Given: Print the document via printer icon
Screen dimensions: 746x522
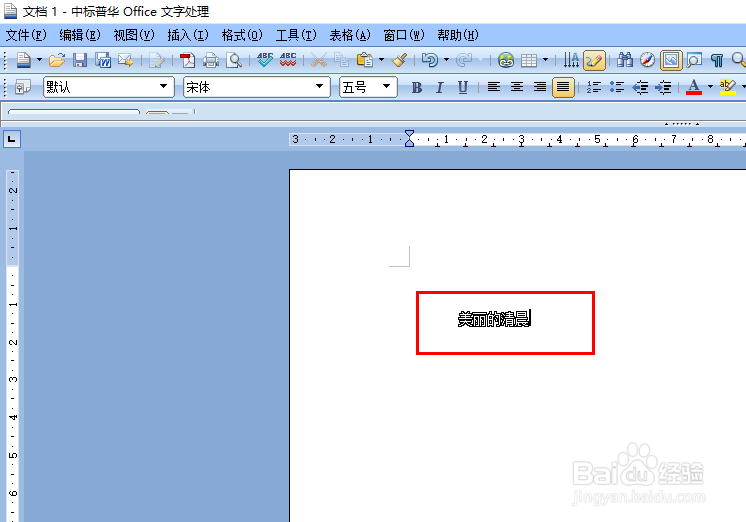Looking at the screenshot, I should pos(211,60).
